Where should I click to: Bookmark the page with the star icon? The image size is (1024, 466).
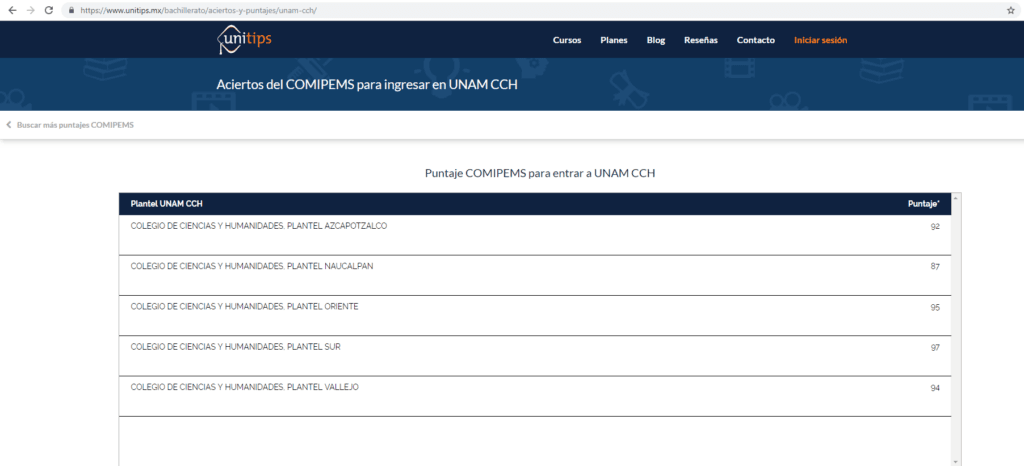[x=1010, y=9]
